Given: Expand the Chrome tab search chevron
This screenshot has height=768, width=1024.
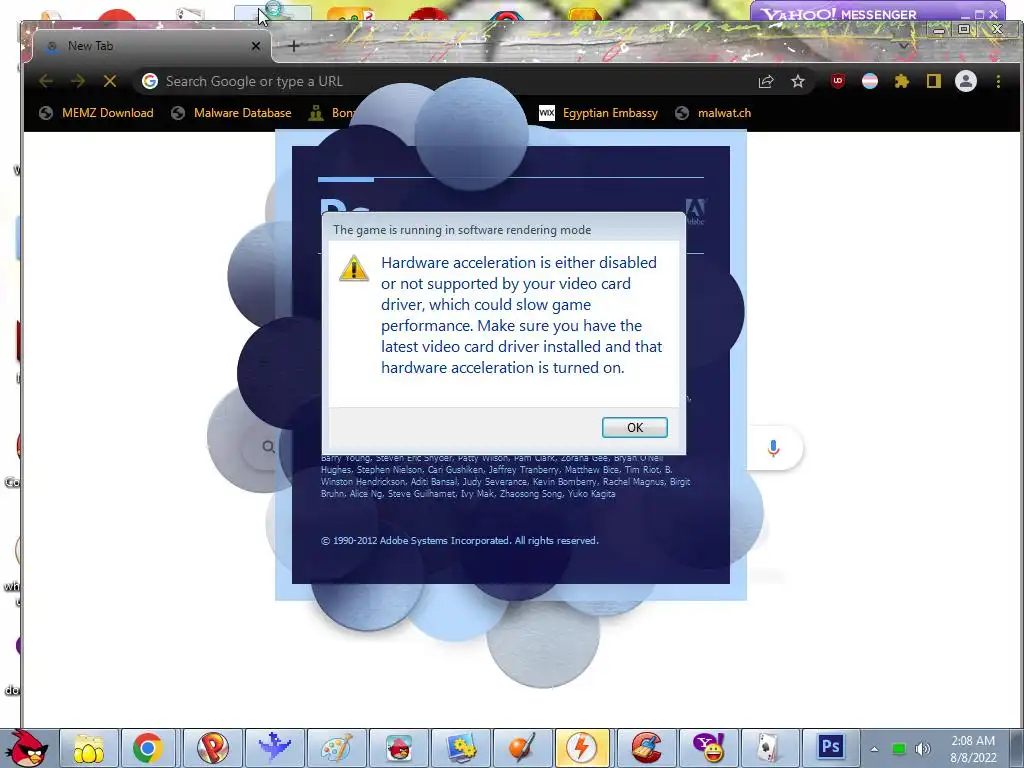Looking at the screenshot, I should [x=903, y=46].
